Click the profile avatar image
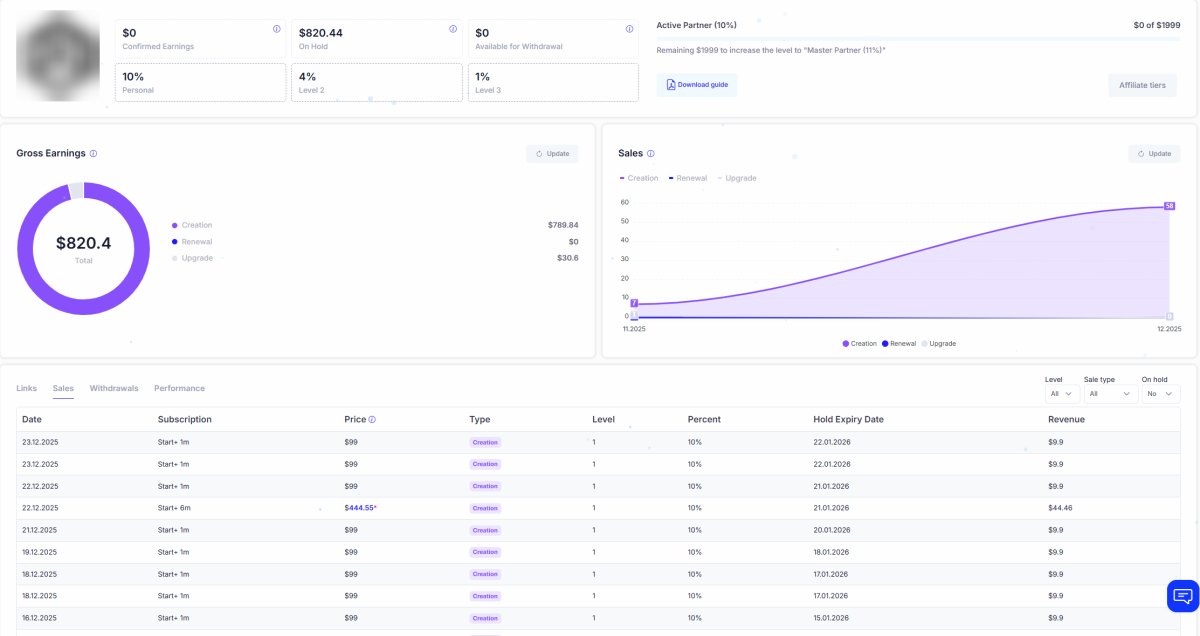The image size is (1200, 636). [57, 56]
